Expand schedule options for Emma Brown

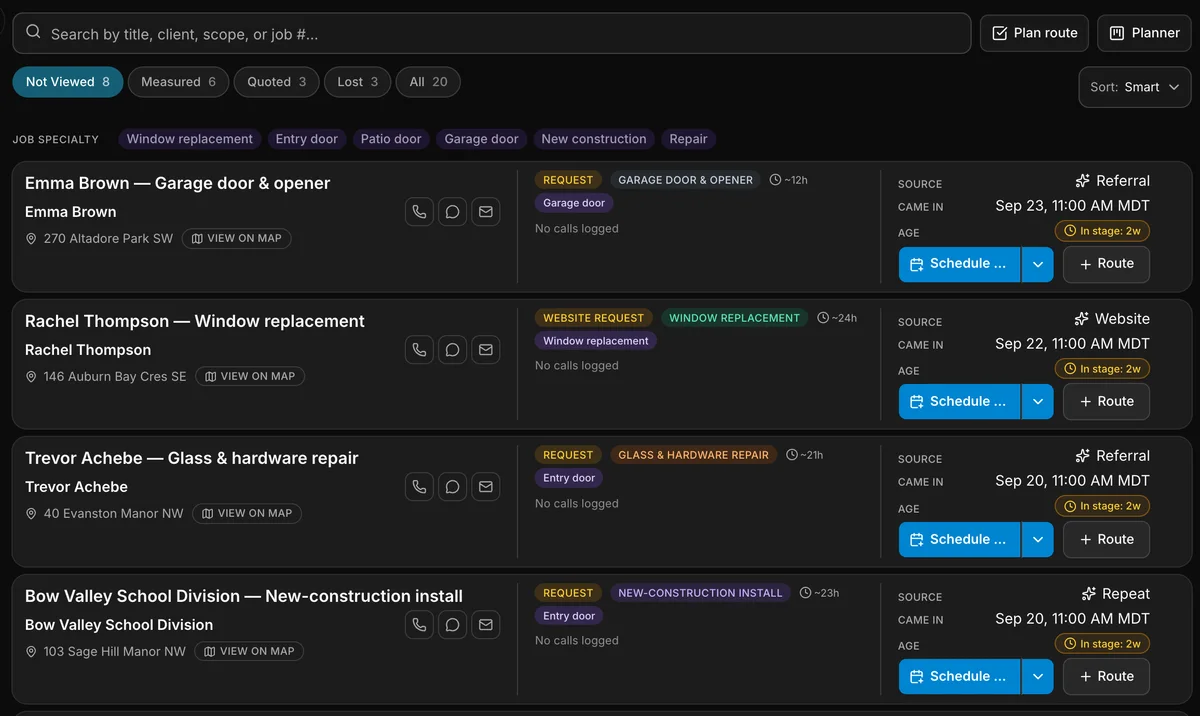click(1037, 264)
